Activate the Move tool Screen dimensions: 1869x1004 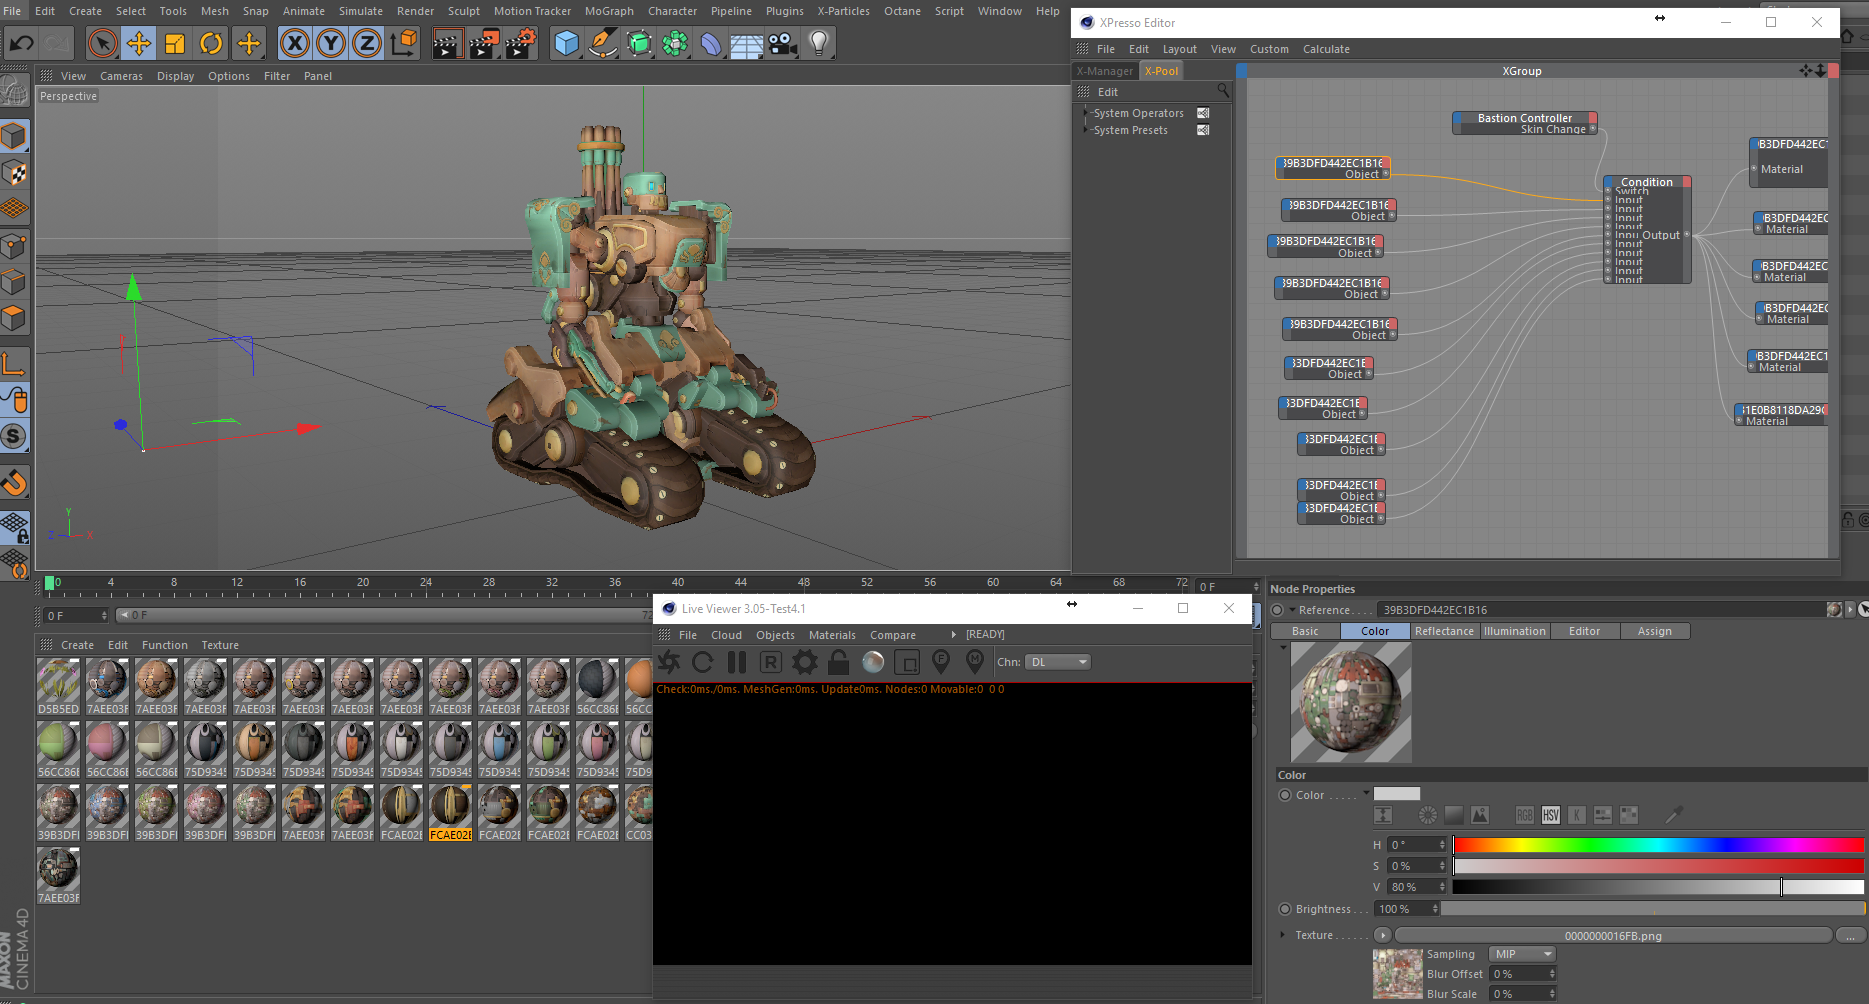coord(139,43)
